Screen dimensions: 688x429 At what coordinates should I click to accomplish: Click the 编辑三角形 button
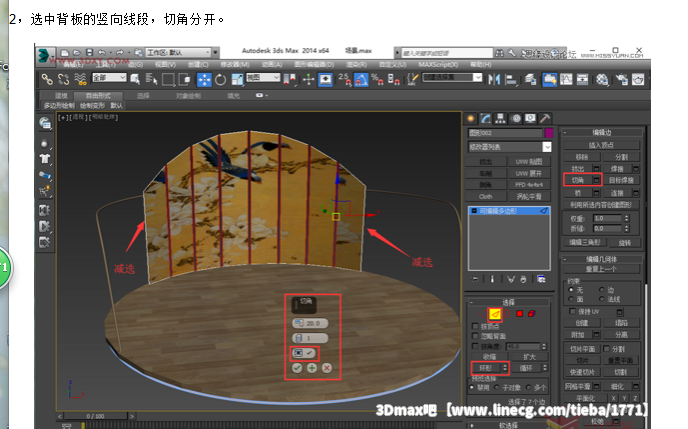pyautogui.click(x=584, y=242)
